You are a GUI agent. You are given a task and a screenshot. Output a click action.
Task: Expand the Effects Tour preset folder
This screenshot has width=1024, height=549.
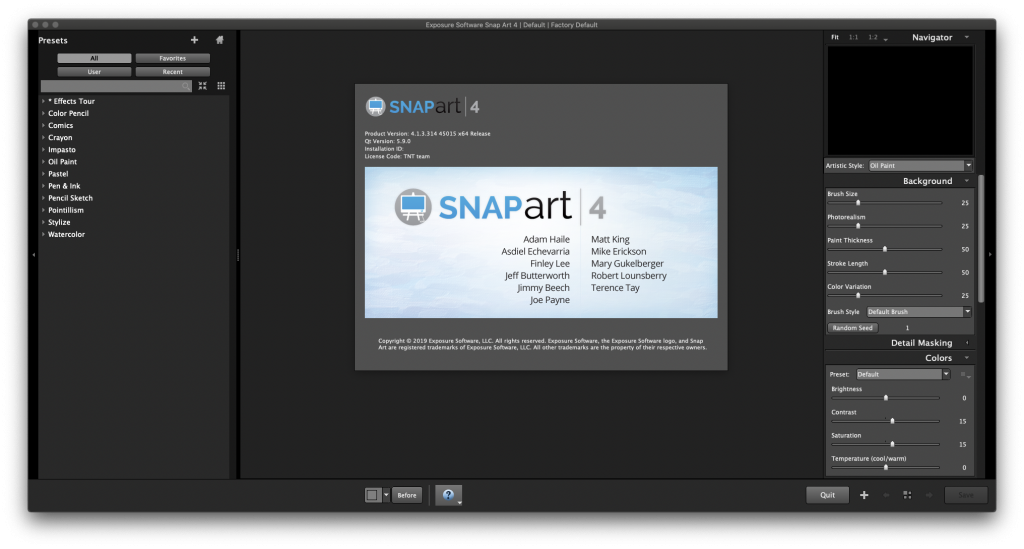point(43,101)
